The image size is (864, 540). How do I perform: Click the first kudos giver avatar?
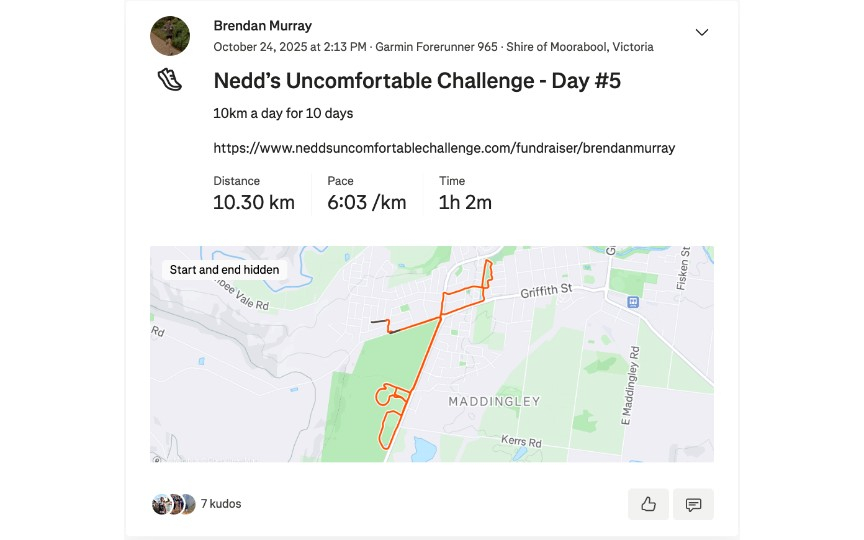(160, 504)
